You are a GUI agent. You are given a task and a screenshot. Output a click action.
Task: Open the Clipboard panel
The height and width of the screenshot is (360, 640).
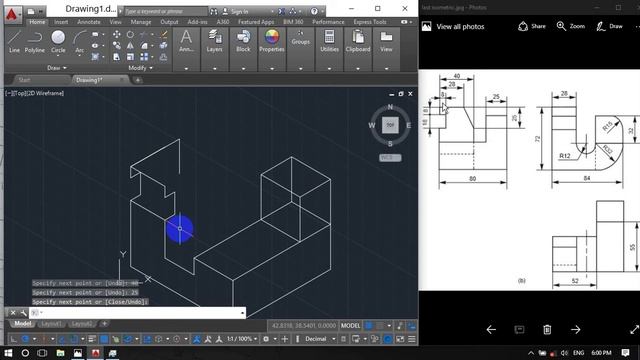coord(358,41)
